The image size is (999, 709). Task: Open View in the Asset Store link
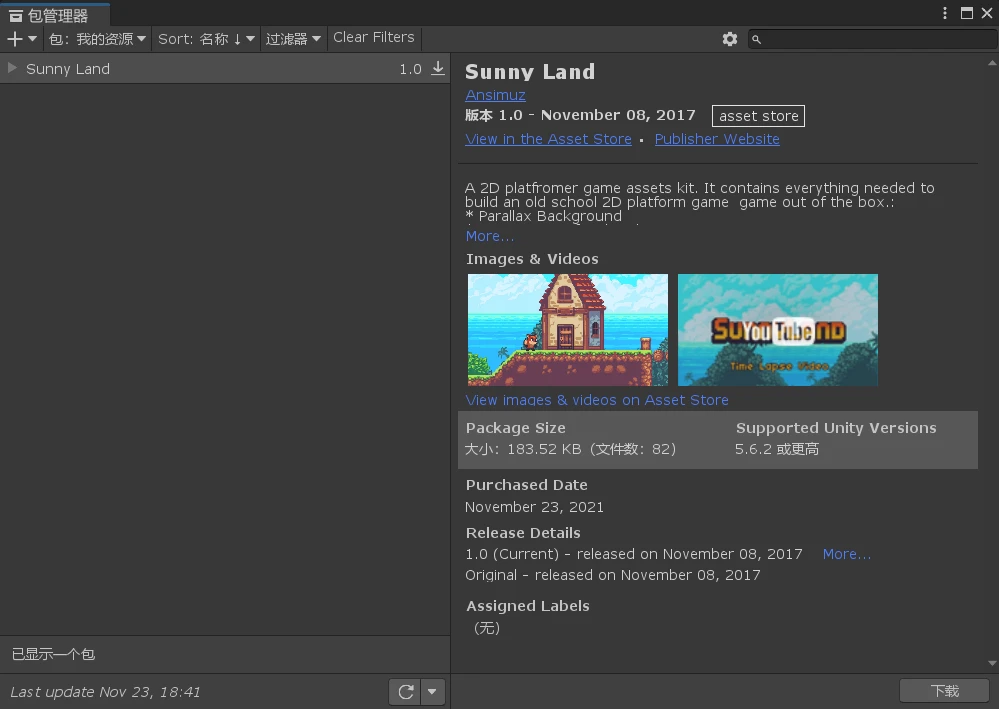click(548, 139)
